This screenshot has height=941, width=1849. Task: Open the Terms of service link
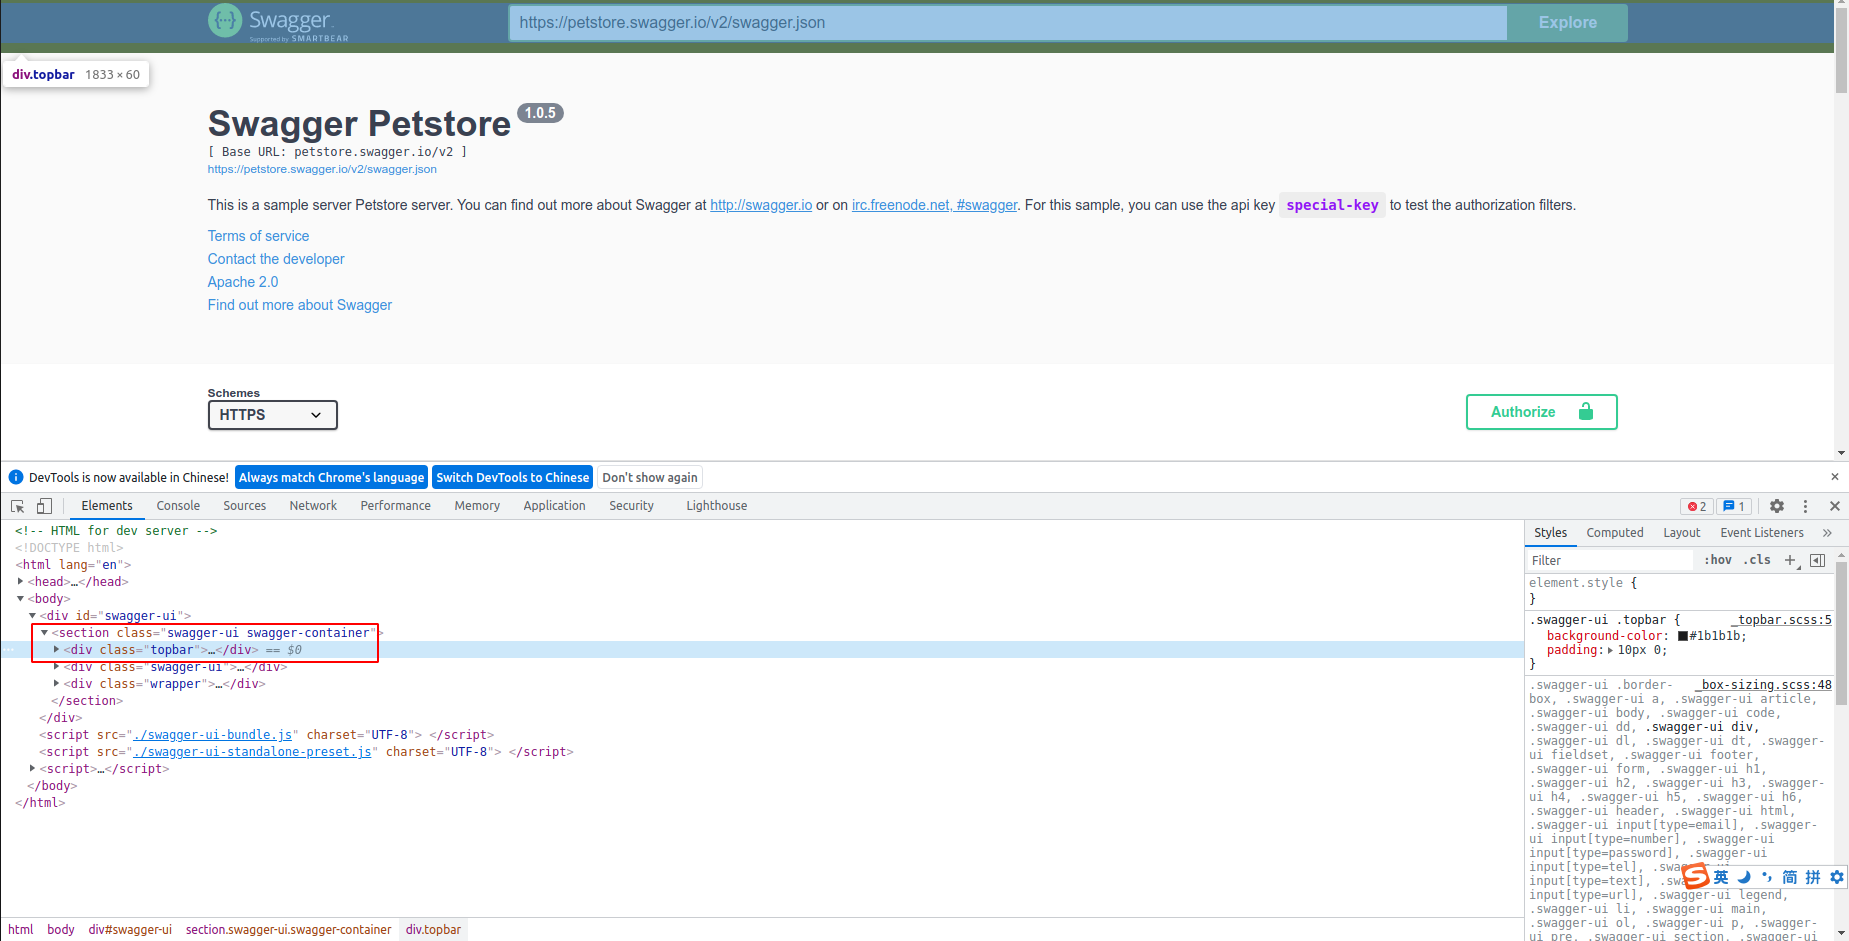click(x=258, y=235)
